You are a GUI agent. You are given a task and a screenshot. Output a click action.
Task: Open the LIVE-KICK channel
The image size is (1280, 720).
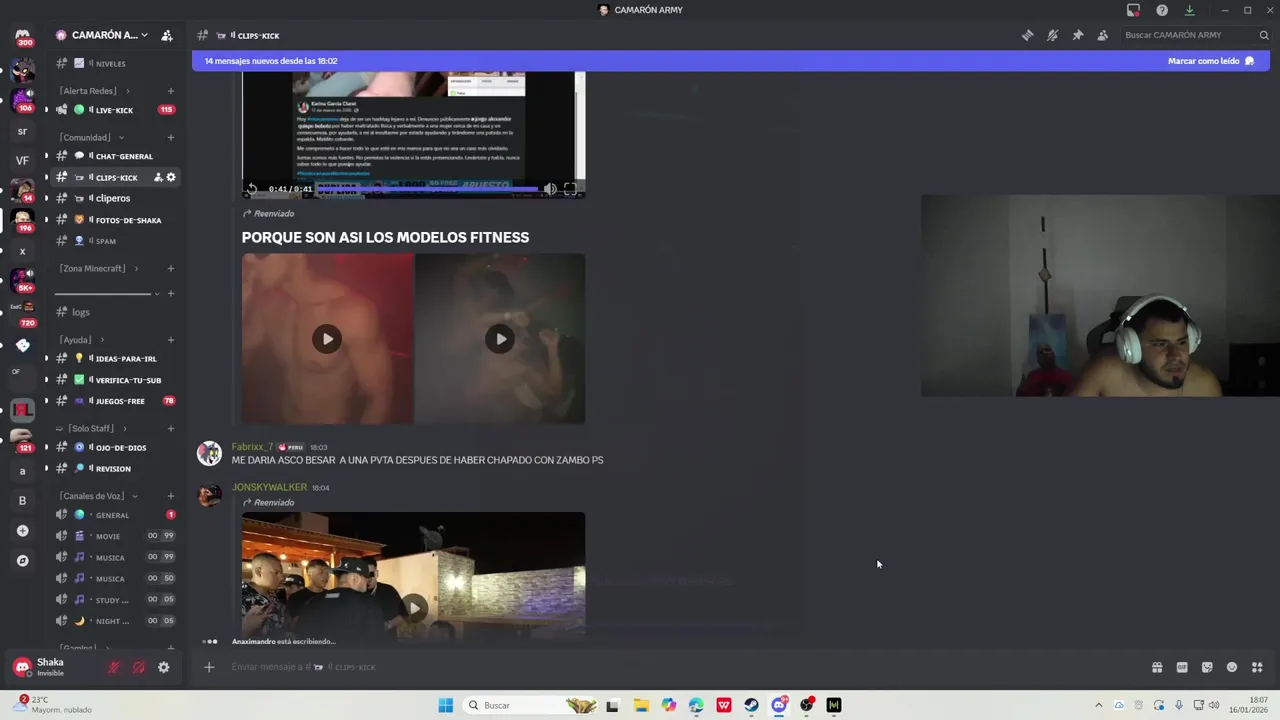click(113, 110)
